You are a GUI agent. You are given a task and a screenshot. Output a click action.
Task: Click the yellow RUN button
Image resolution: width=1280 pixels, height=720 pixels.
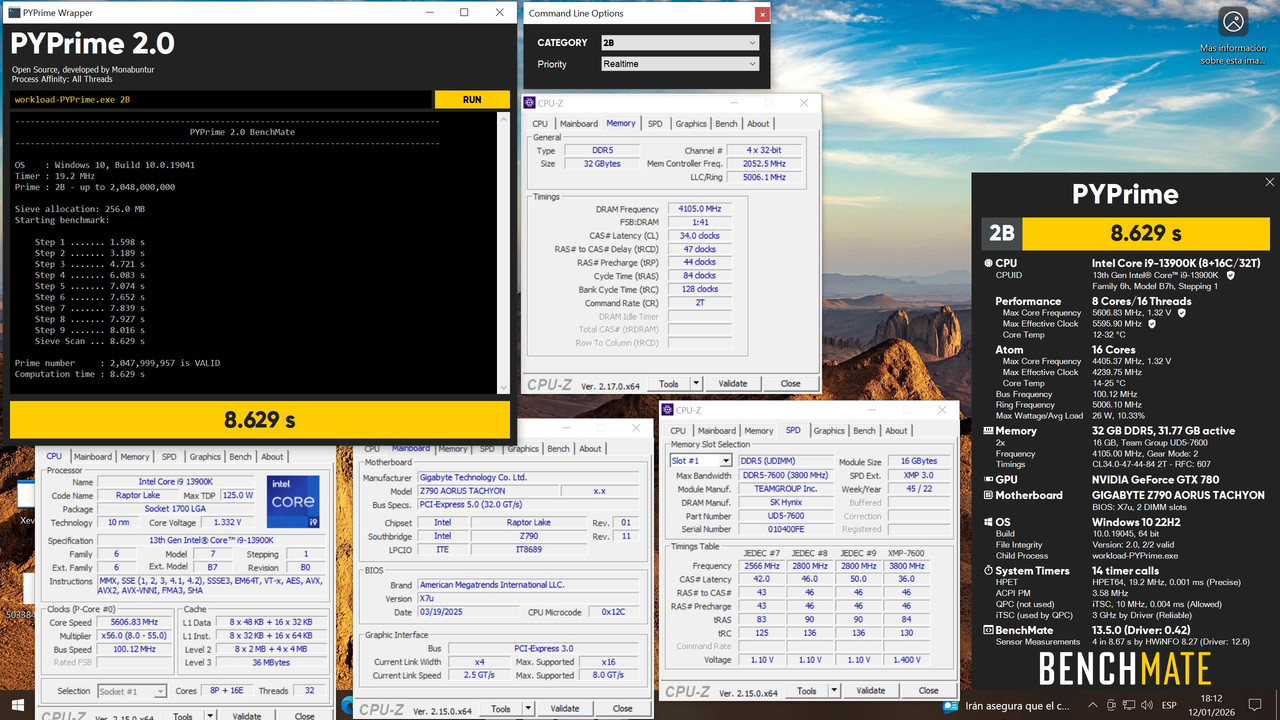[x=472, y=100]
